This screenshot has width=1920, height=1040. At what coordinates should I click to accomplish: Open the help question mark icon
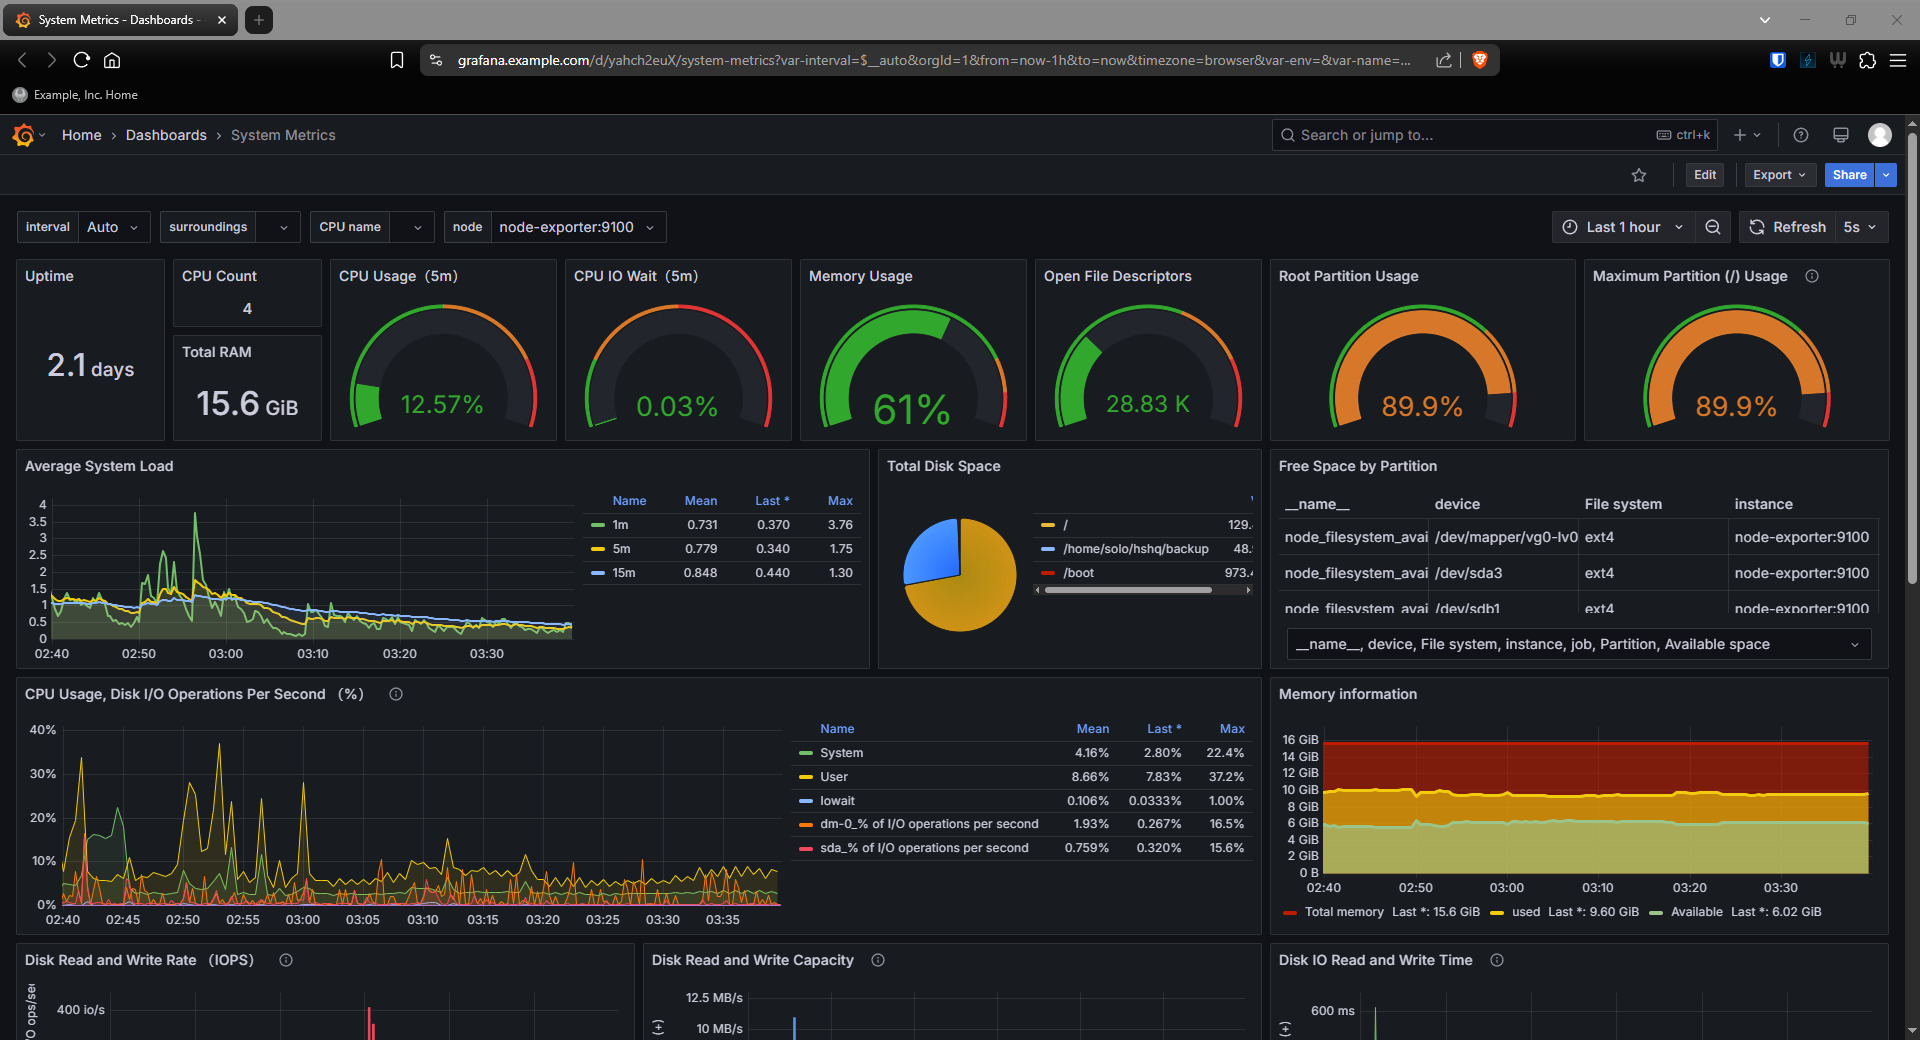tap(1801, 135)
